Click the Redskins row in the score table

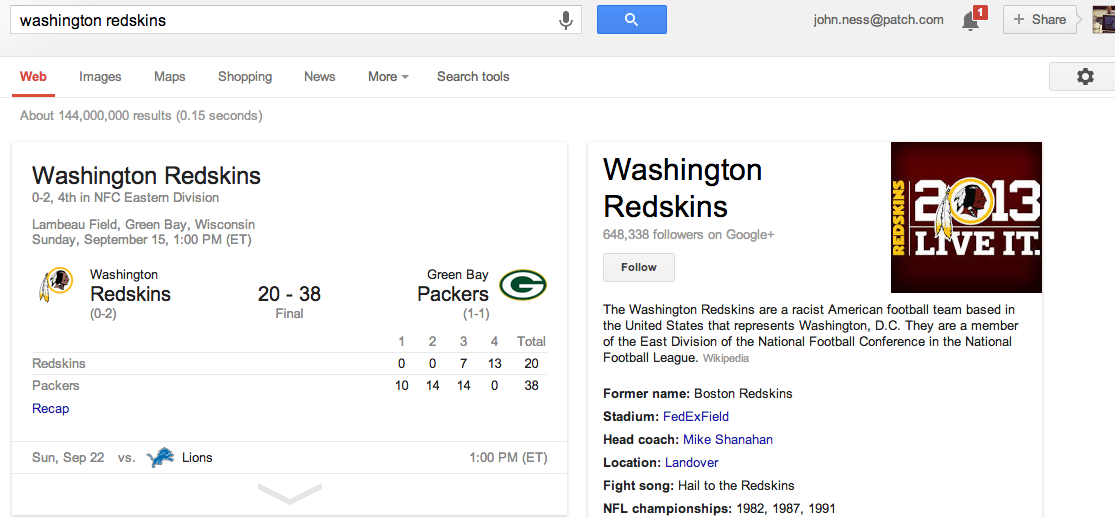[x=289, y=364]
